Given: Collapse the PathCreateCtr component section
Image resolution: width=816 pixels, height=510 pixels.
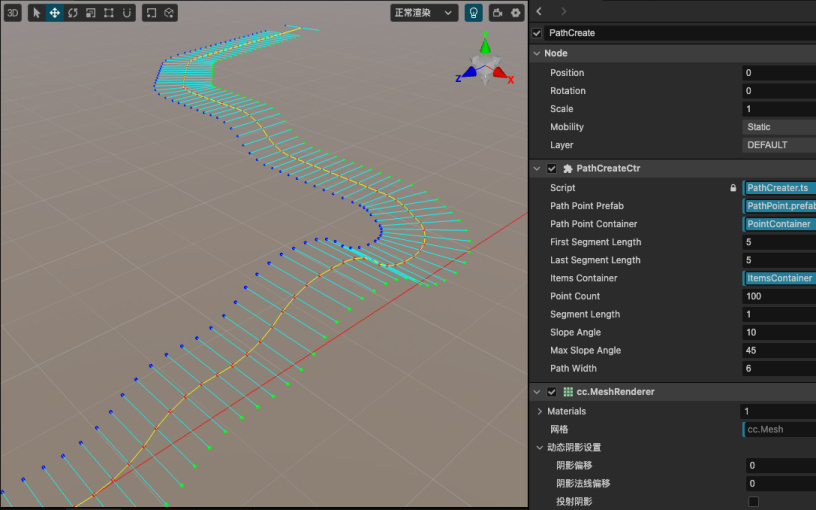Looking at the screenshot, I should pyautogui.click(x=537, y=169).
